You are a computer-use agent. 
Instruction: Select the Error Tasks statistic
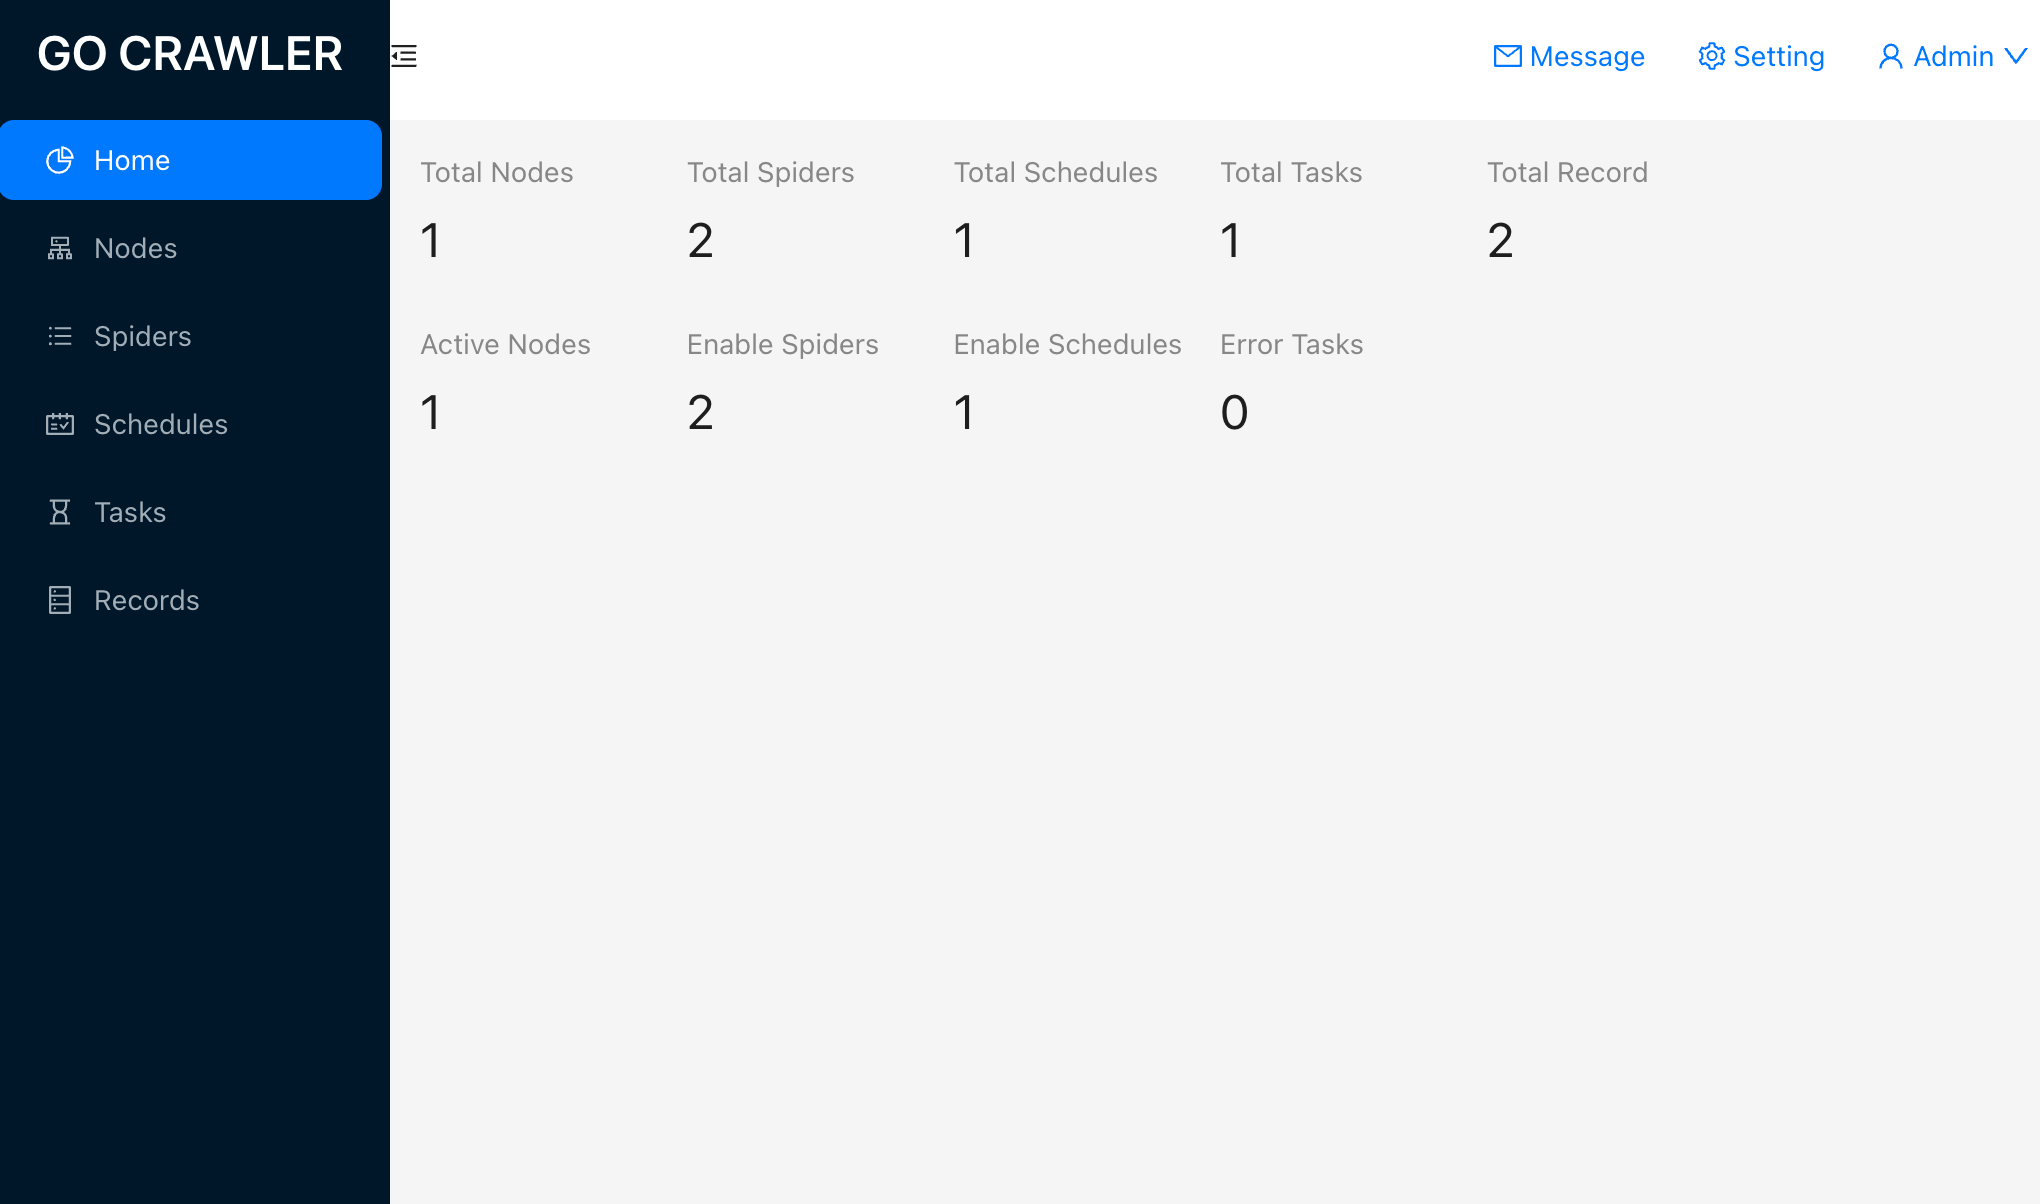click(1291, 383)
